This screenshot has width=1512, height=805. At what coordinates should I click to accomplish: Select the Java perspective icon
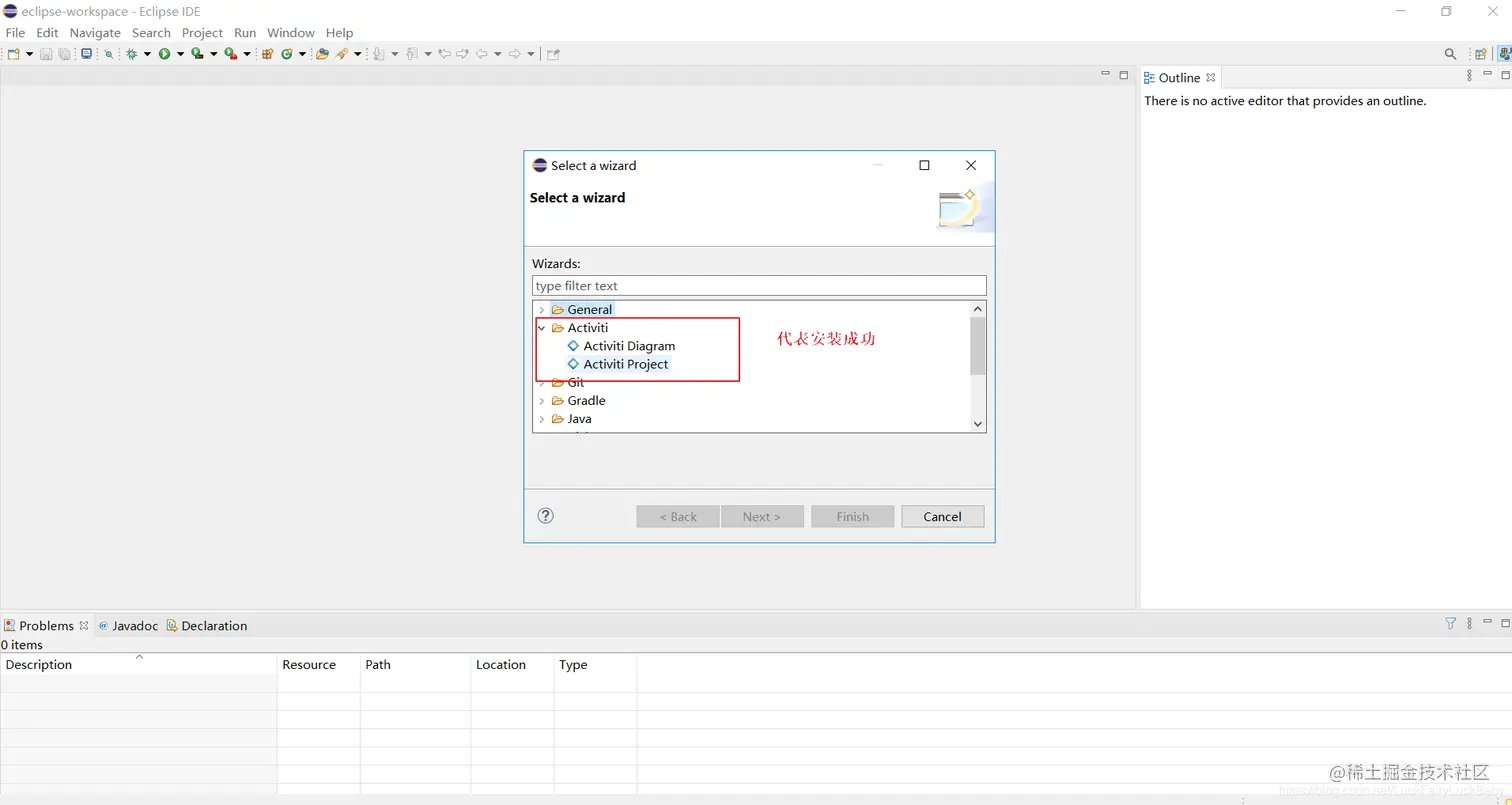tap(1504, 54)
